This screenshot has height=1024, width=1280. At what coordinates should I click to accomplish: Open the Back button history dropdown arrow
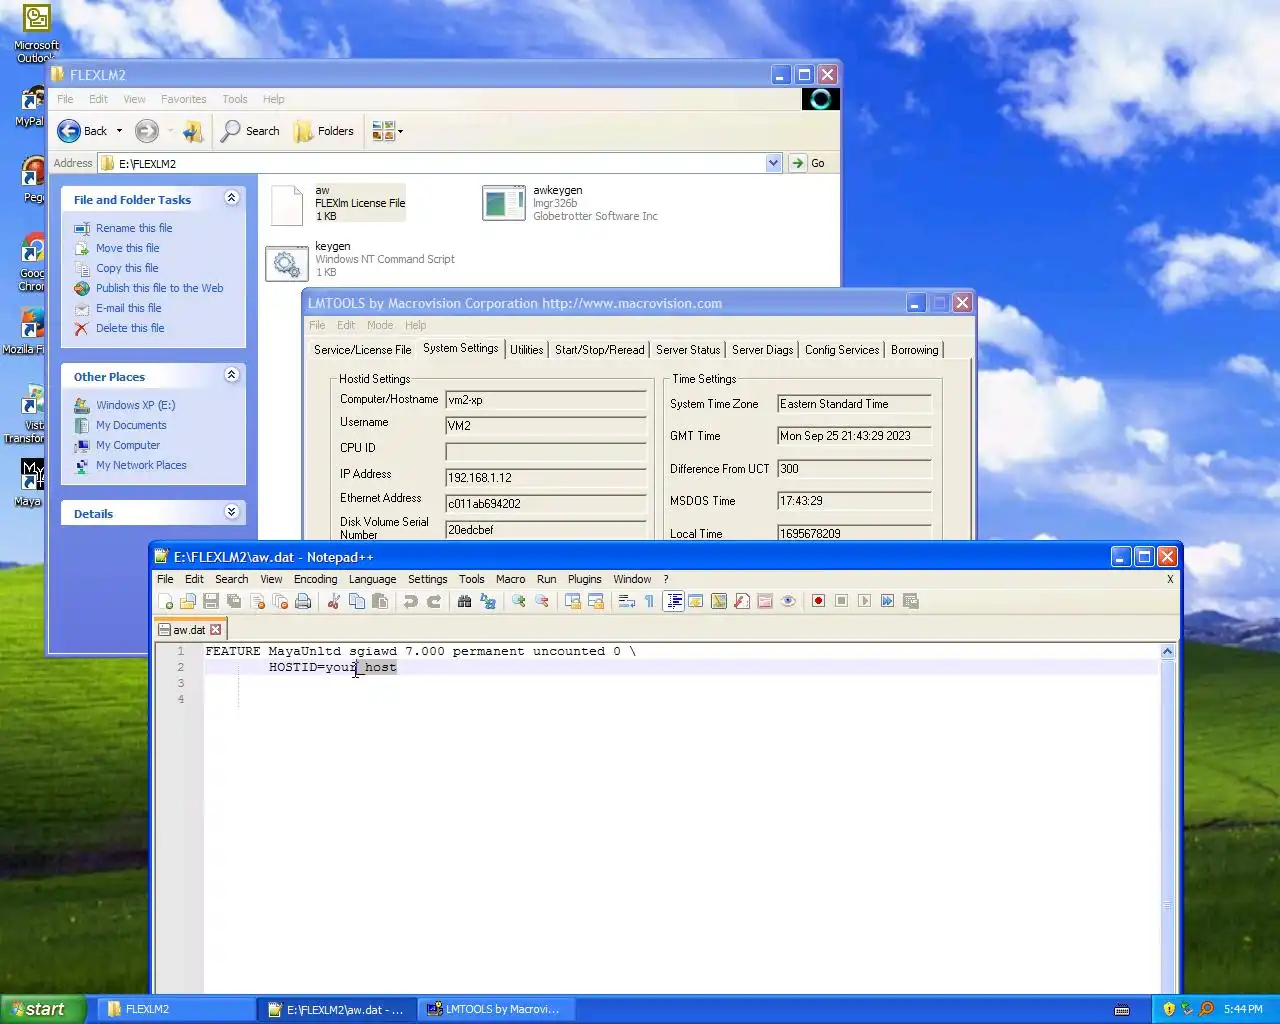(119, 131)
